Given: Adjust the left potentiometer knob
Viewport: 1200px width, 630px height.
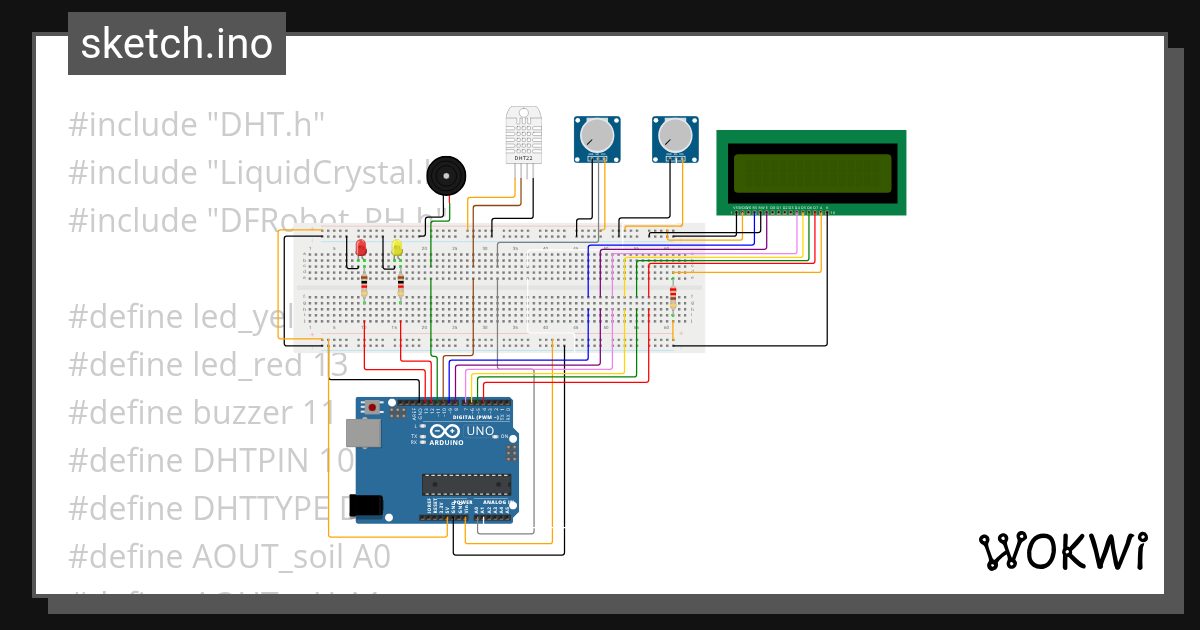Looking at the screenshot, I should click(597, 133).
